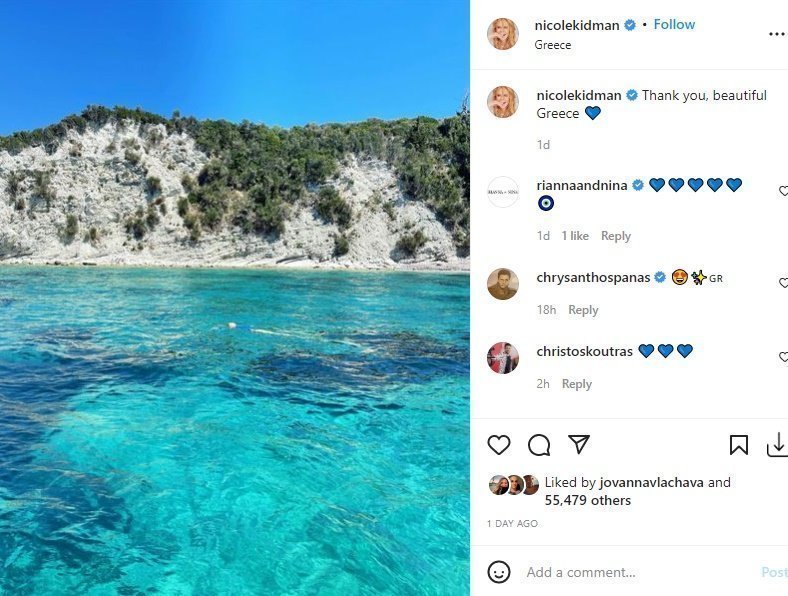Reply to christoskoutras's comment
The height and width of the screenshot is (596, 788).
(576, 384)
